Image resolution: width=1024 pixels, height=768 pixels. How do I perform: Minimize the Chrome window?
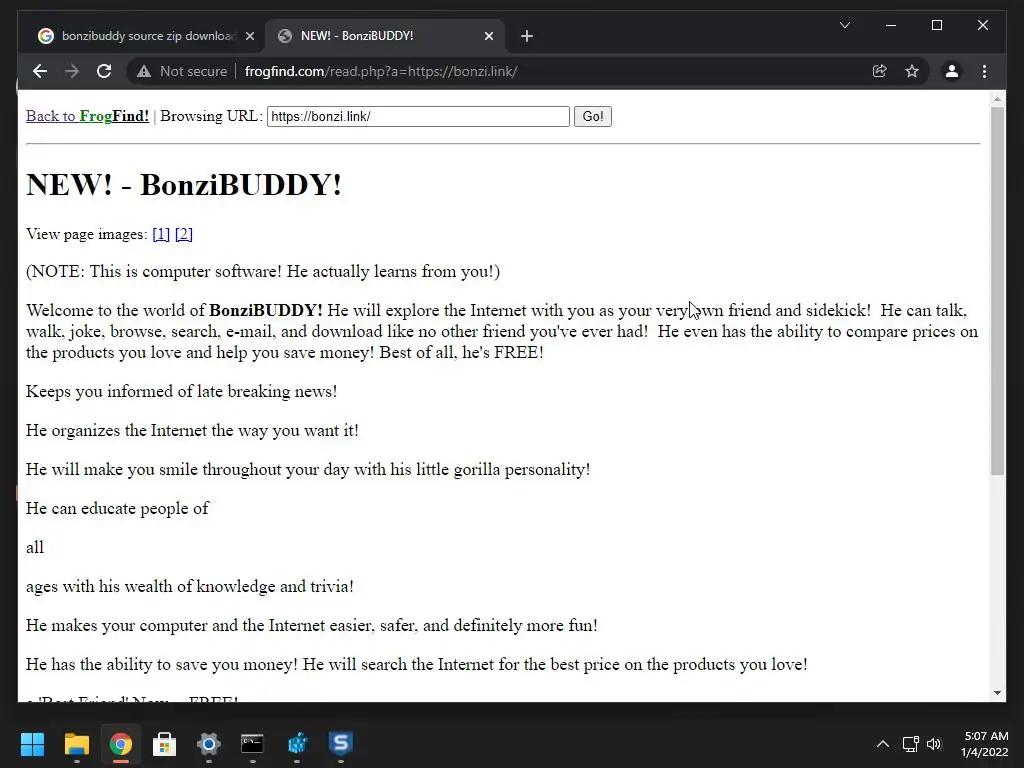891,25
